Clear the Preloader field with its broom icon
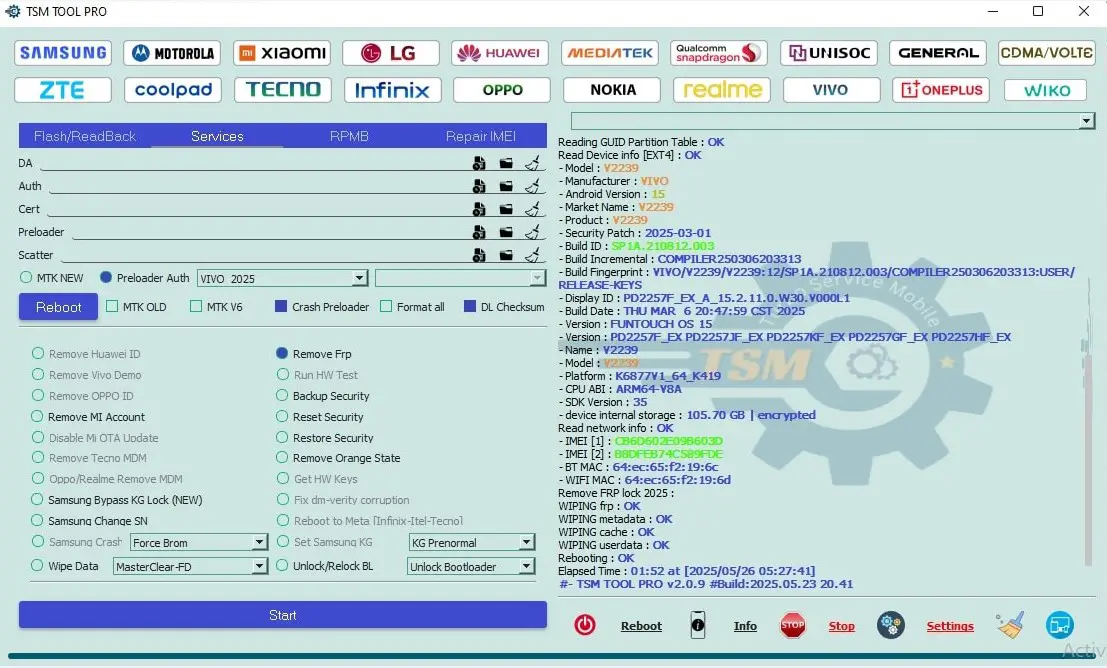The height and width of the screenshot is (668, 1107). (x=532, y=232)
